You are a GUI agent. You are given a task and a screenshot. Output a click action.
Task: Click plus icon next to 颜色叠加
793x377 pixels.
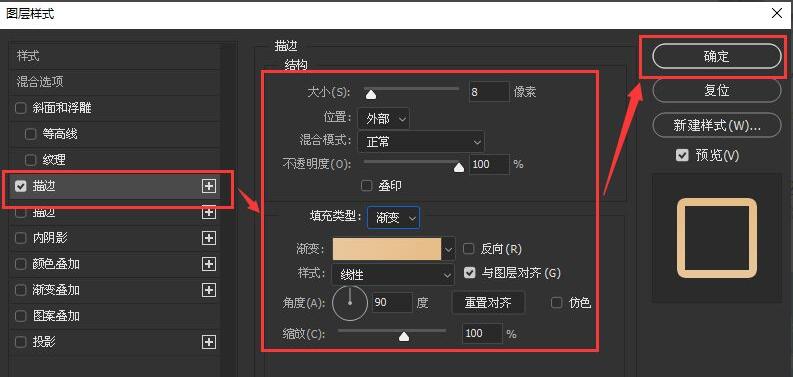[208, 264]
